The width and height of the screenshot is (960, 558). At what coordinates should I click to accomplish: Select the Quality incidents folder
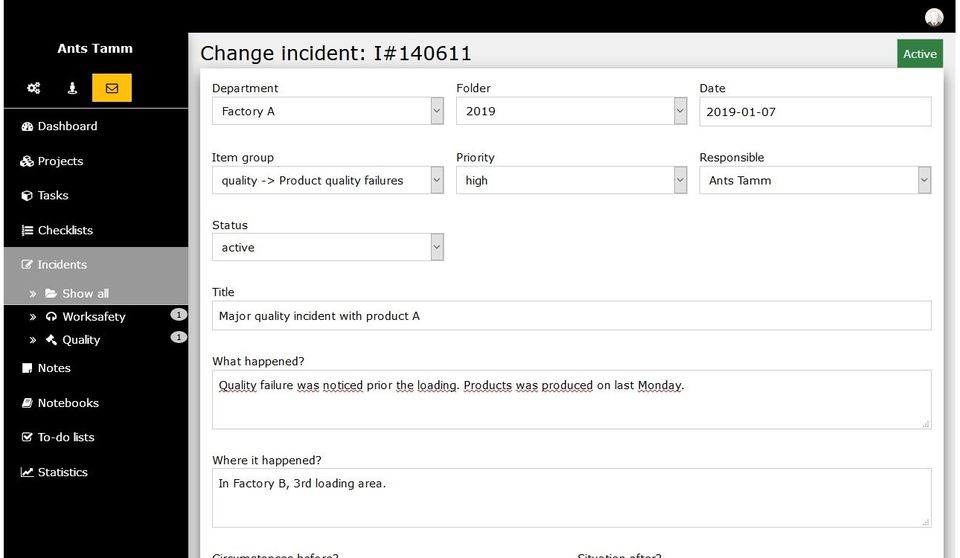click(81, 339)
